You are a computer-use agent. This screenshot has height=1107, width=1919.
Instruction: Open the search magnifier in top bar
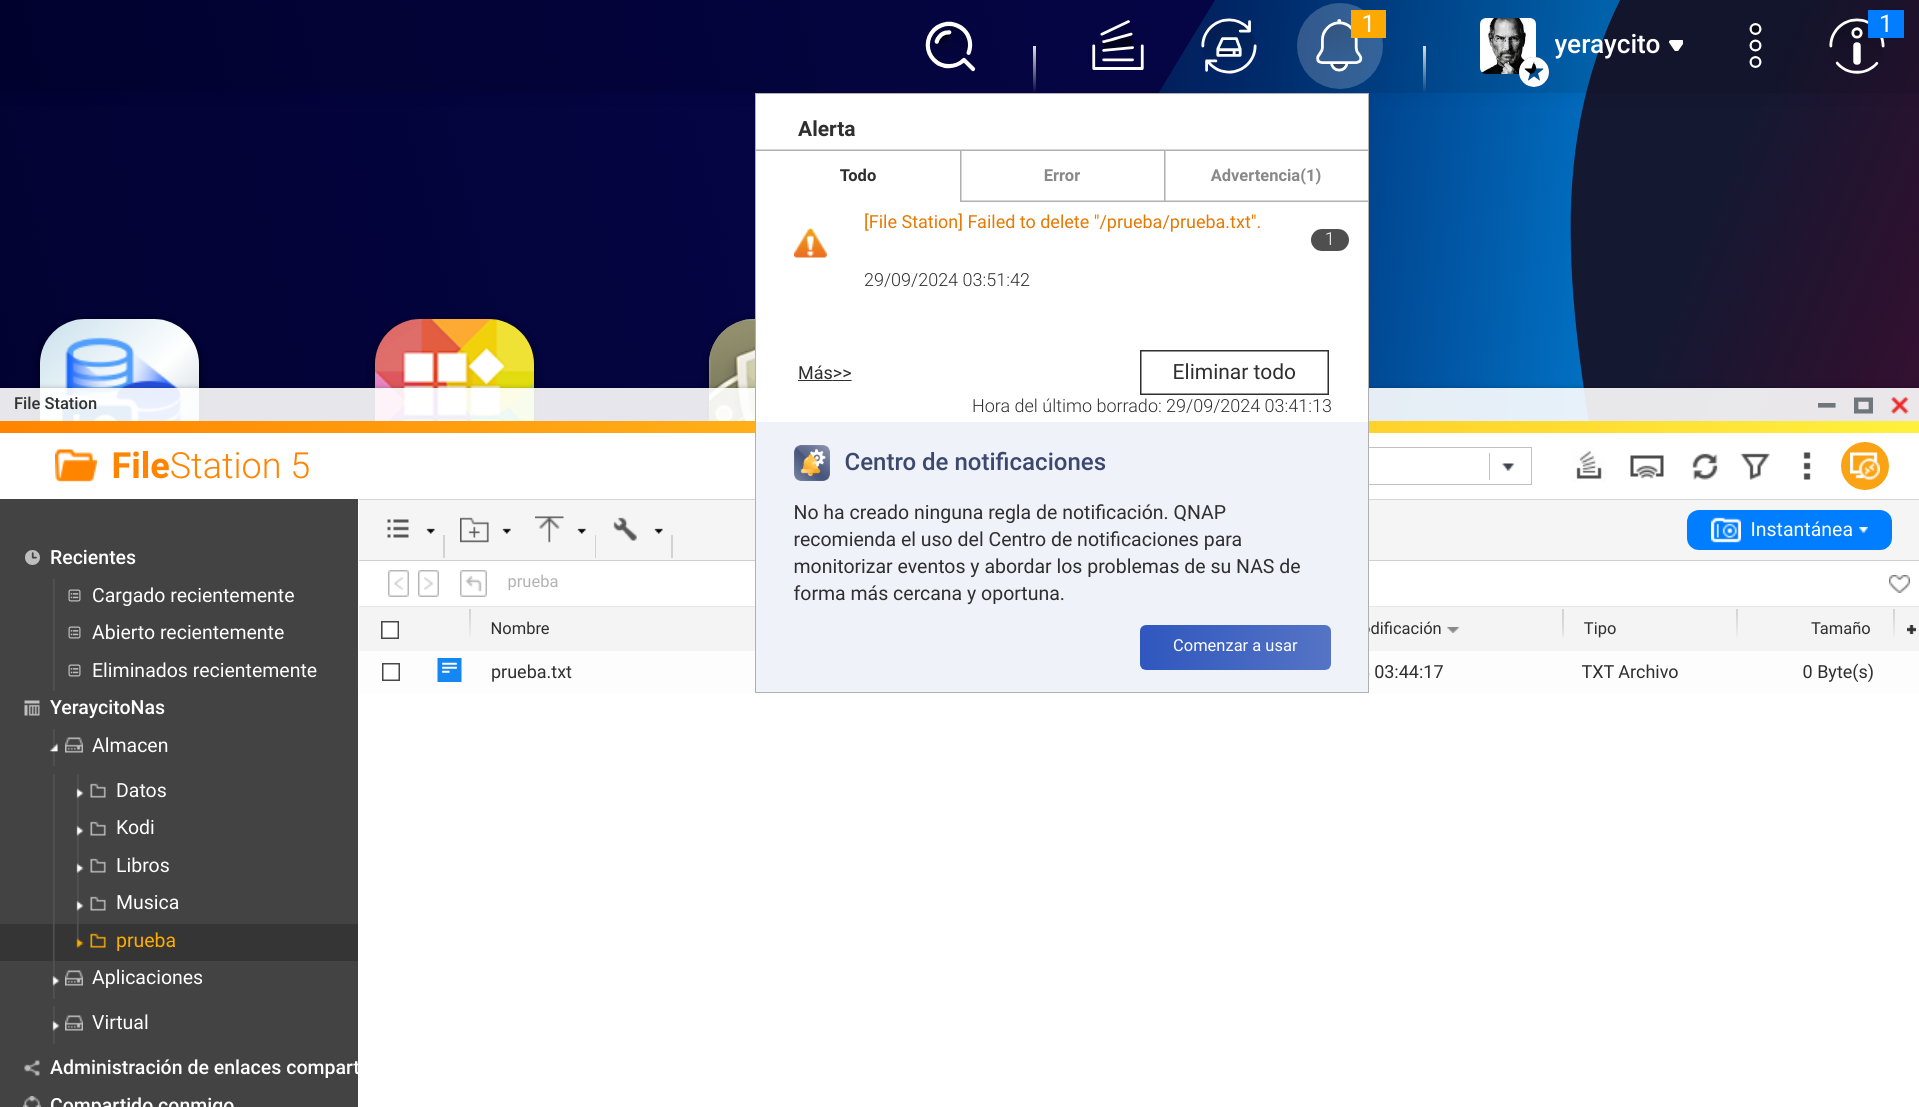pyautogui.click(x=949, y=46)
